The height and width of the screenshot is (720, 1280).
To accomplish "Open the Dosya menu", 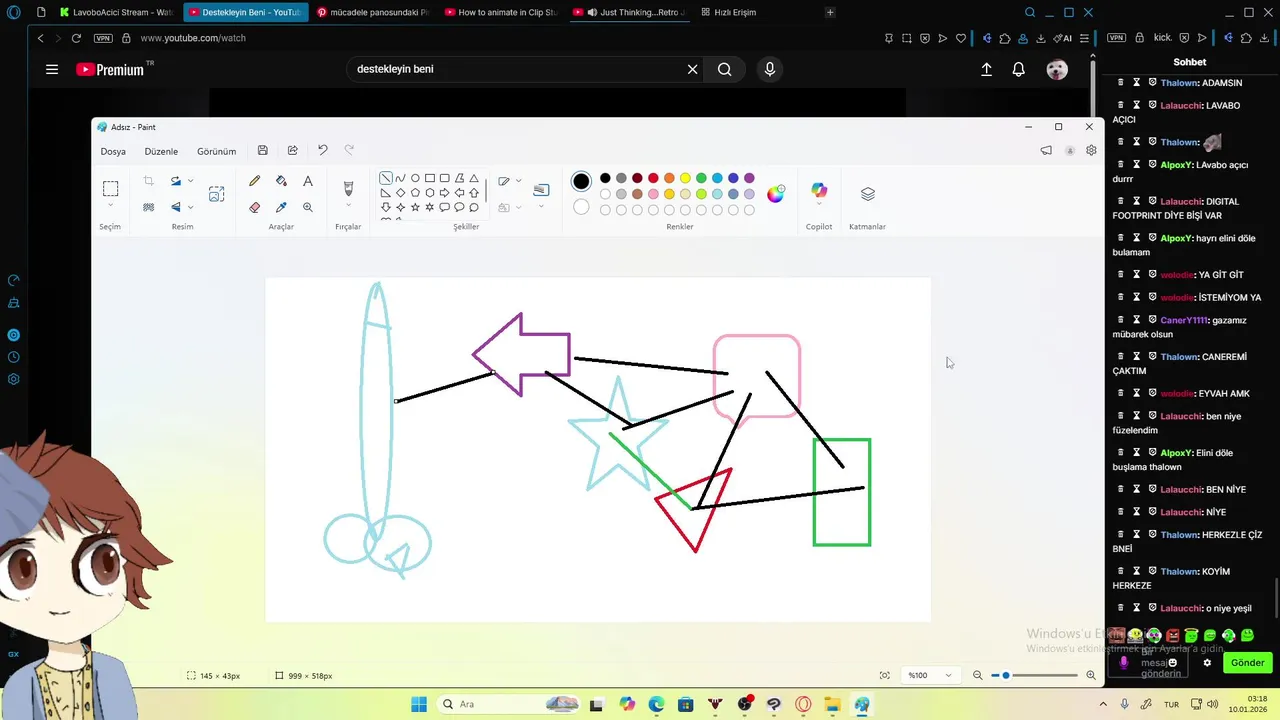I will [113, 151].
